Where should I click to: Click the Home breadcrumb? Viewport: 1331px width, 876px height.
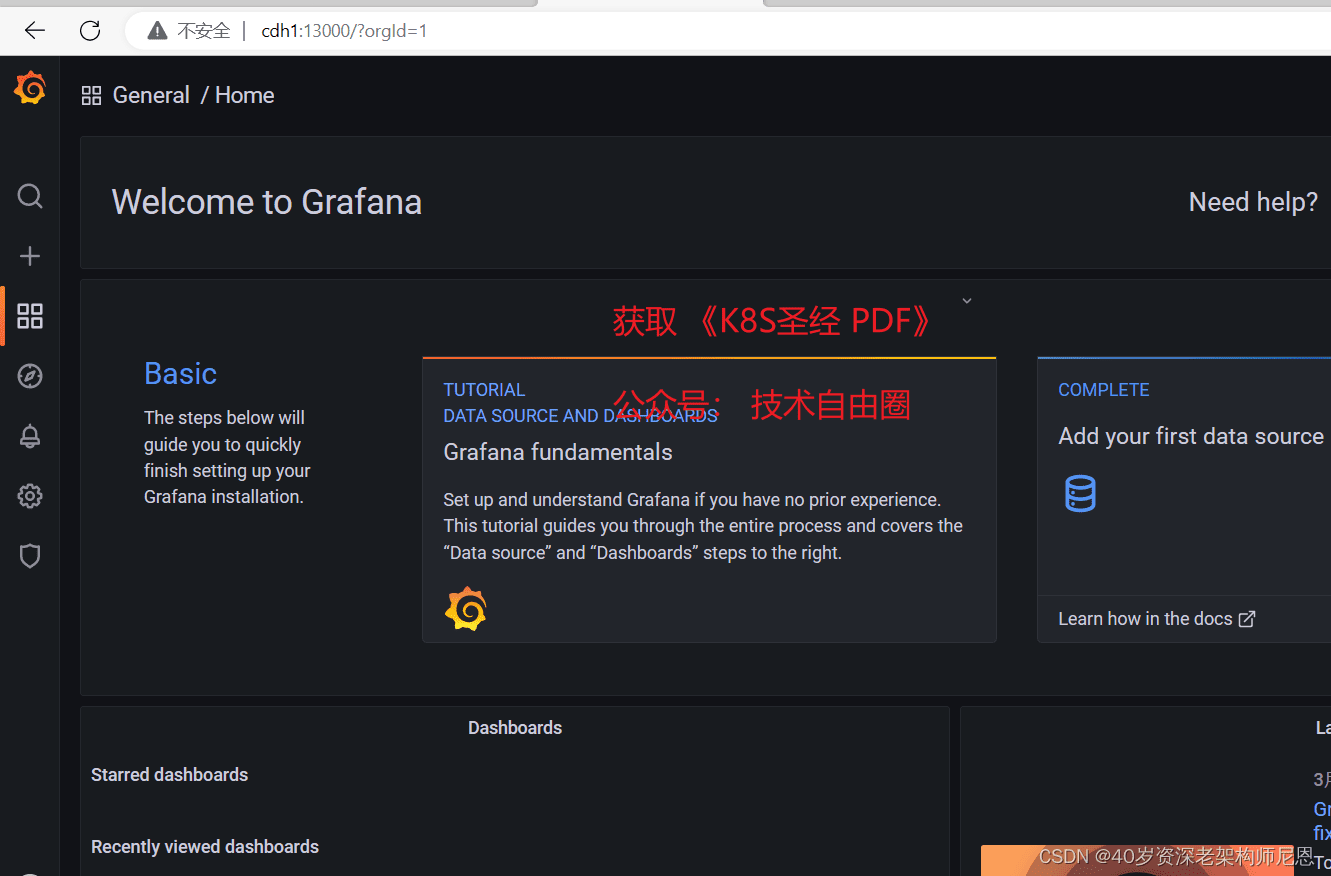point(244,95)
